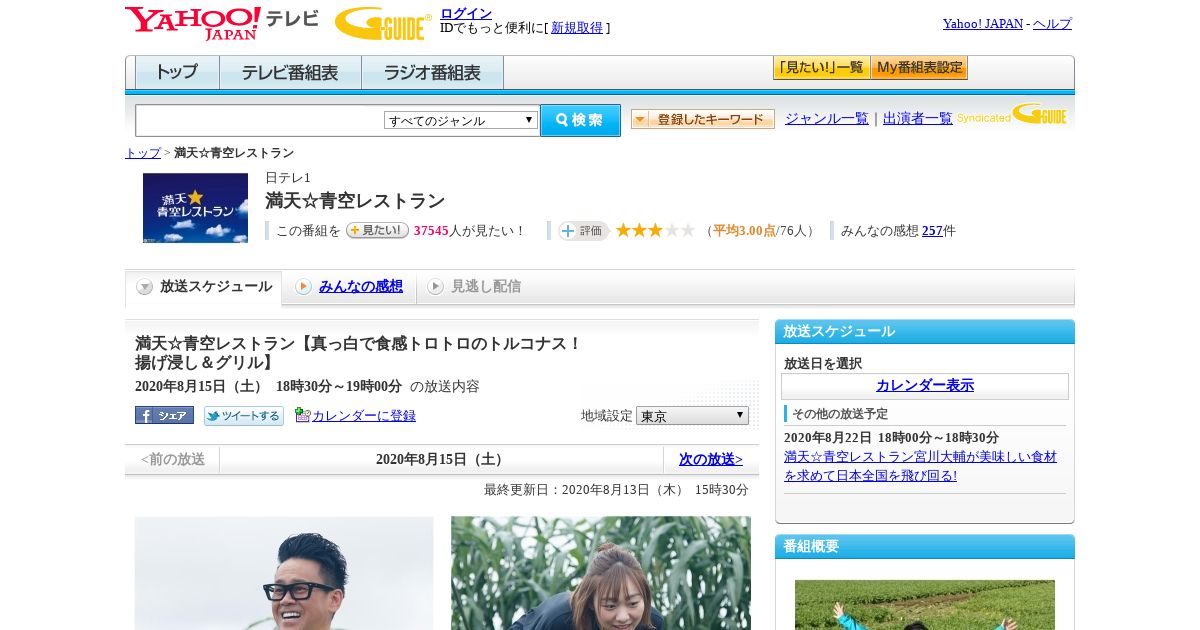Click the G-GUIDE logo in header
Image resolution: width=1200 pixels, height=630 pixels.
(383, 23)
